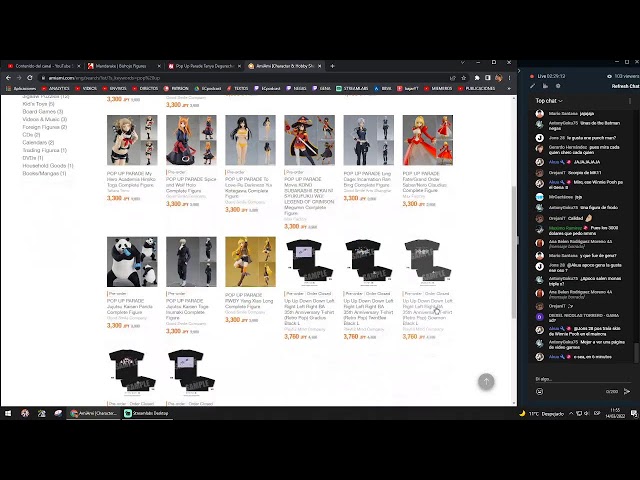Screen dimensions: 640x480
Task: Send the chat message with arrow icon
Action: click(x=627, y=391)
